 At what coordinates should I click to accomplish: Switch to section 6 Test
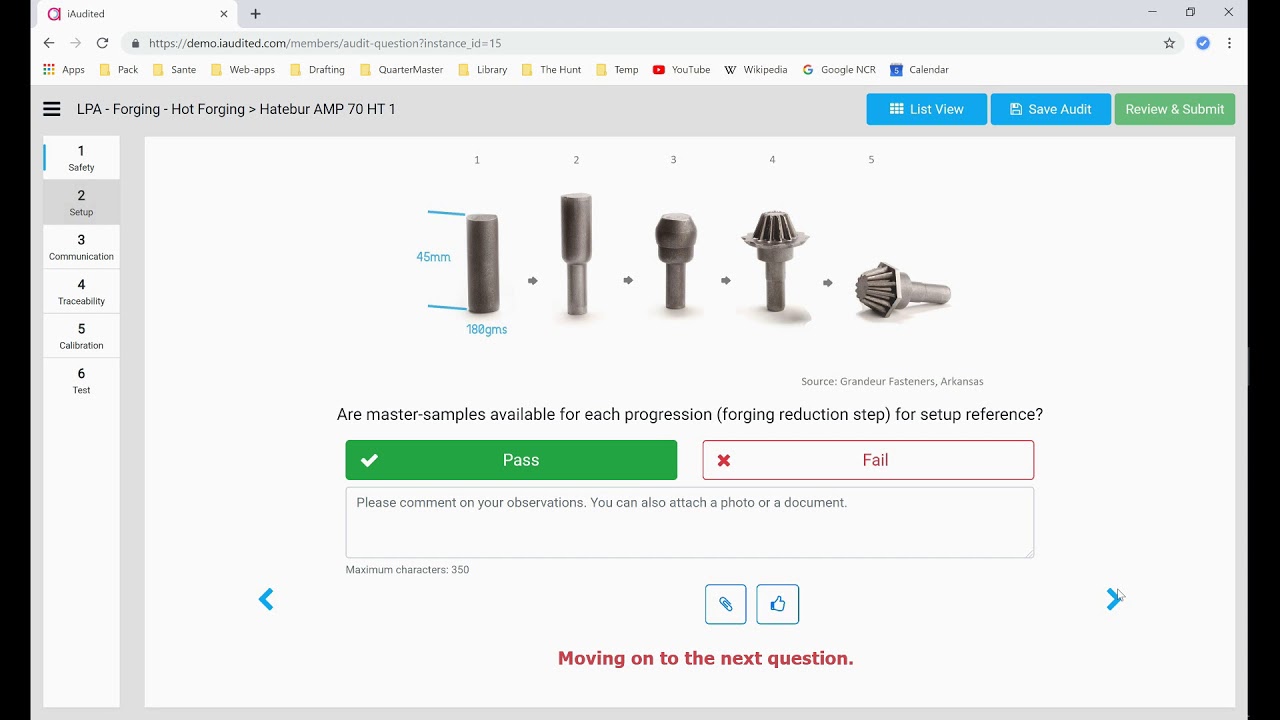[x=81, y=381]
